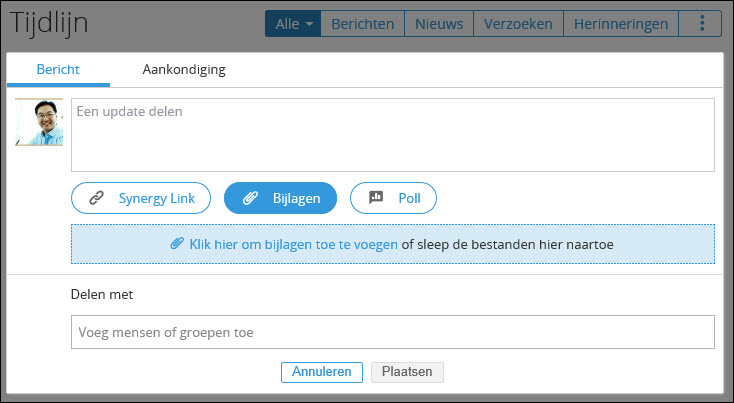Filter timeline by Nieuws
Image resolution: width=734 pixels, height=403 pixels.
click(439, 23)
